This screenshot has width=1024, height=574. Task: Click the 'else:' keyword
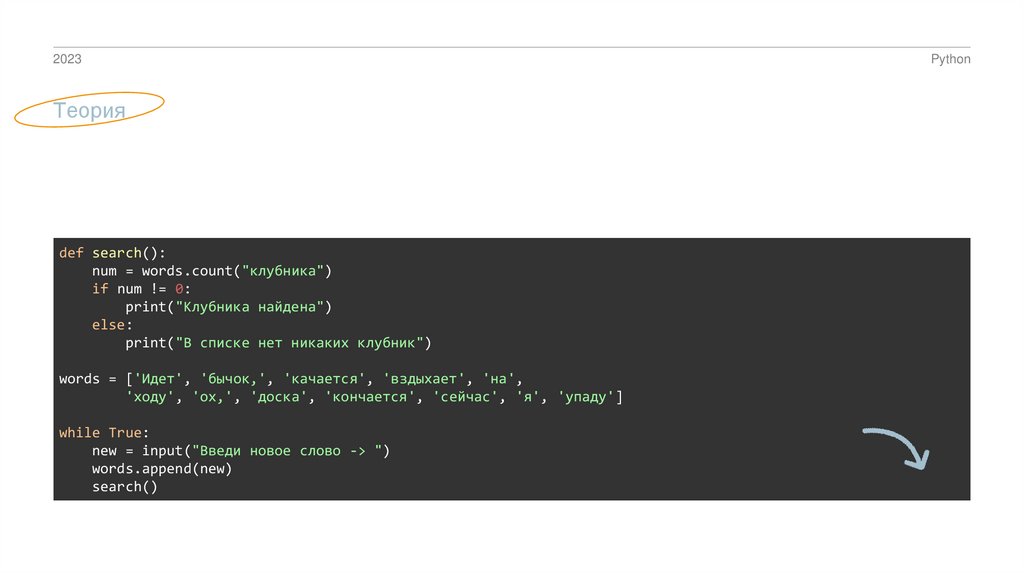(x=112, y=325)
